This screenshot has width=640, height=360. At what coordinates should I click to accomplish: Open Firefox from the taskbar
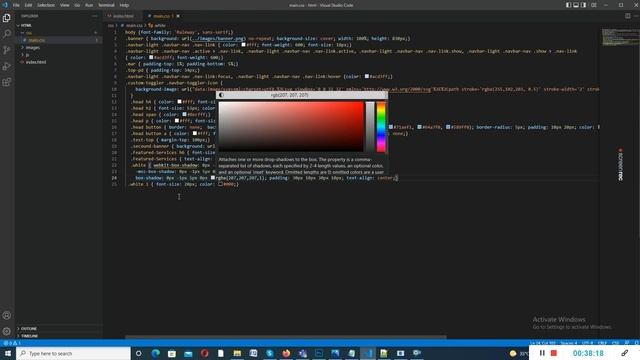pyautogui.click(x=286, y=353)
